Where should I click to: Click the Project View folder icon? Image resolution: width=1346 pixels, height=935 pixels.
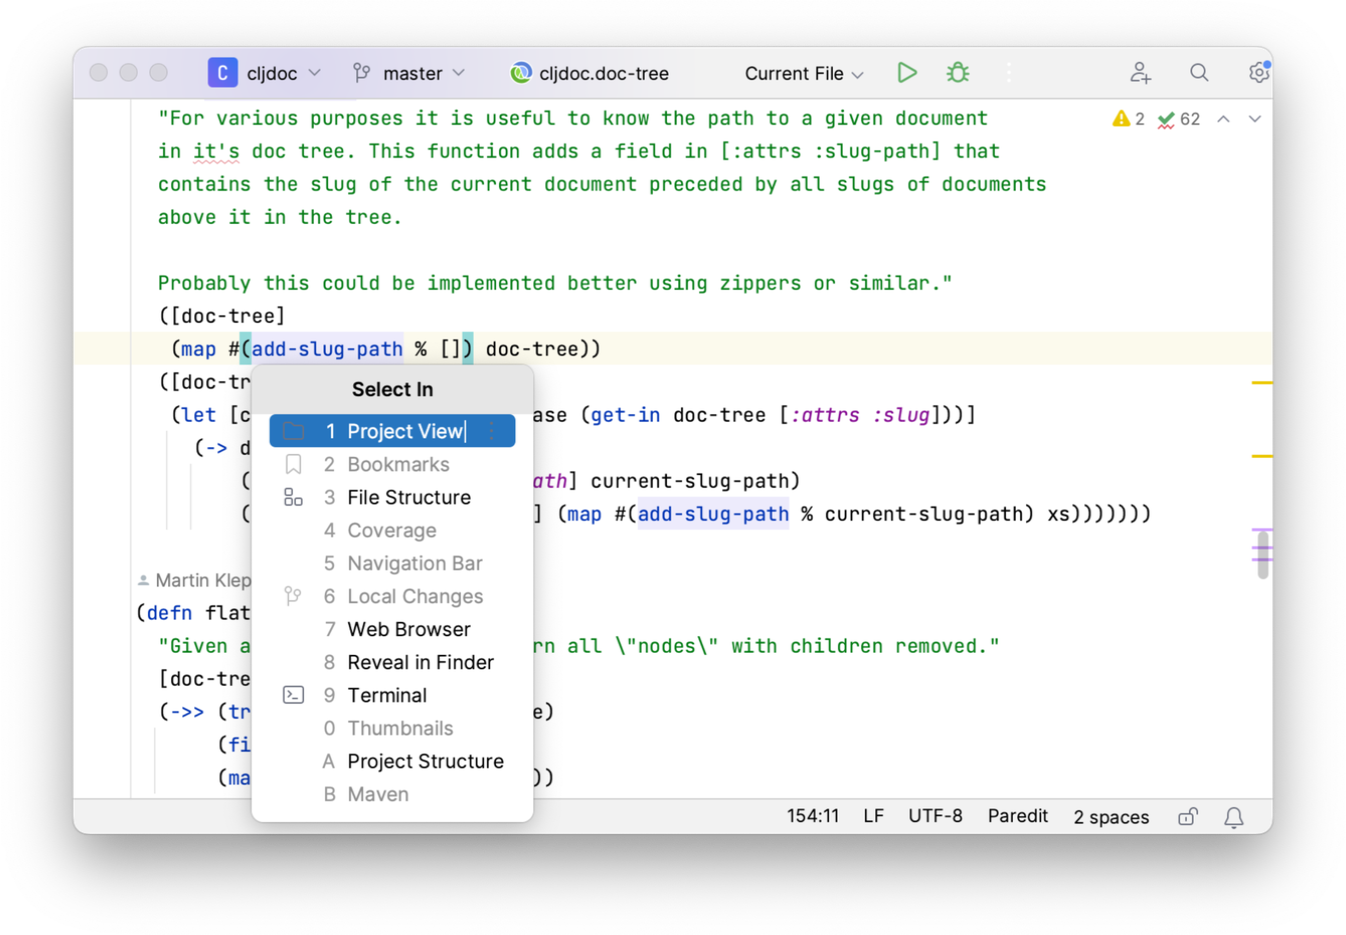(293, 431)
